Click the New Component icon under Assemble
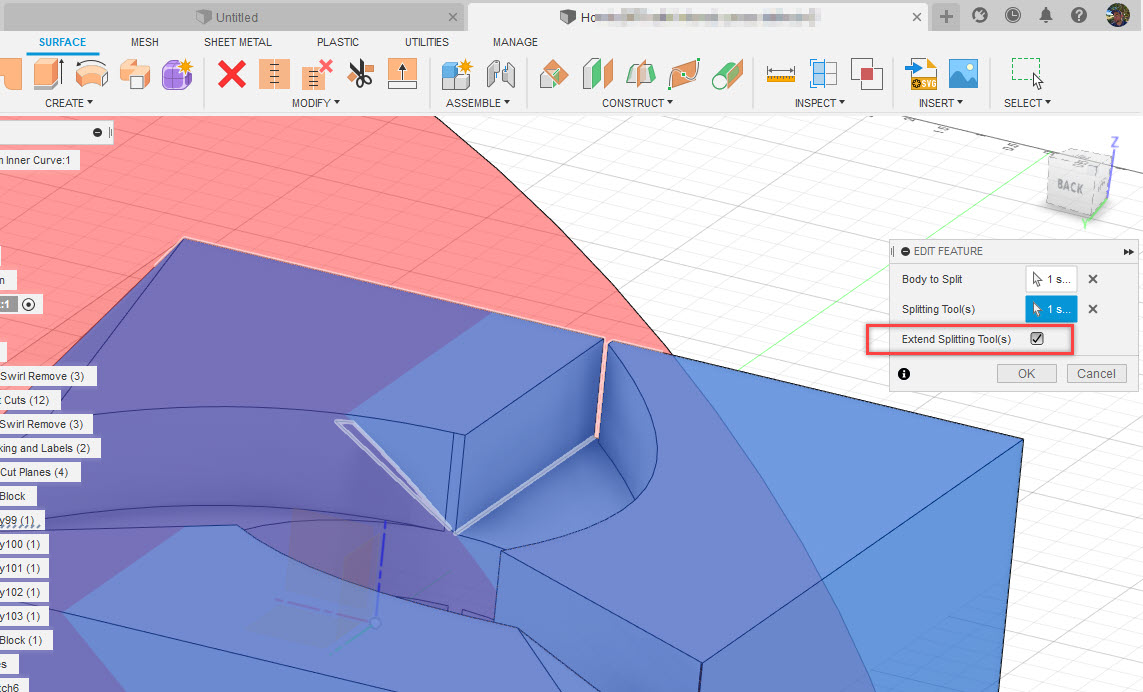The width and height of the screenshot is (1143, 692). coord(457,75)
